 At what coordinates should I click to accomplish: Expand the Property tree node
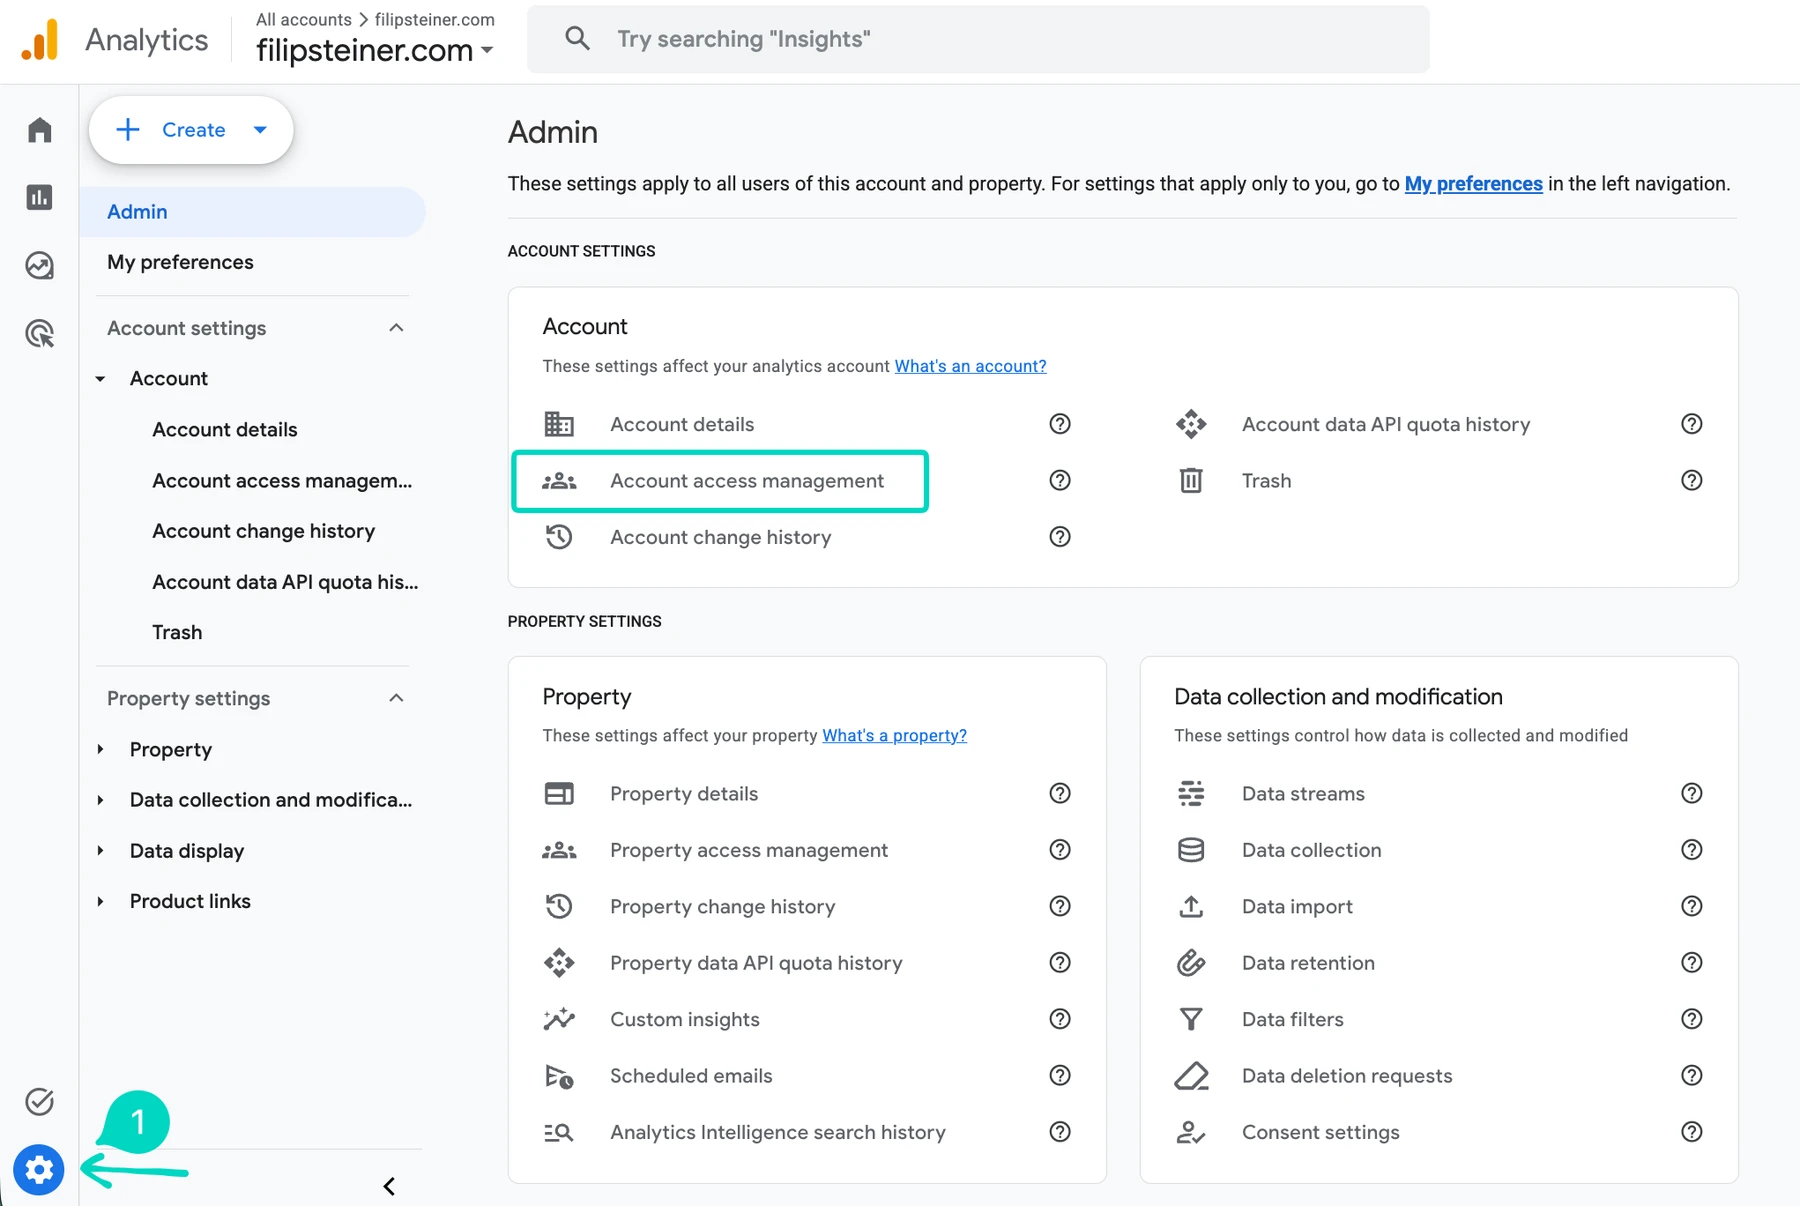(x=100, y=749)
